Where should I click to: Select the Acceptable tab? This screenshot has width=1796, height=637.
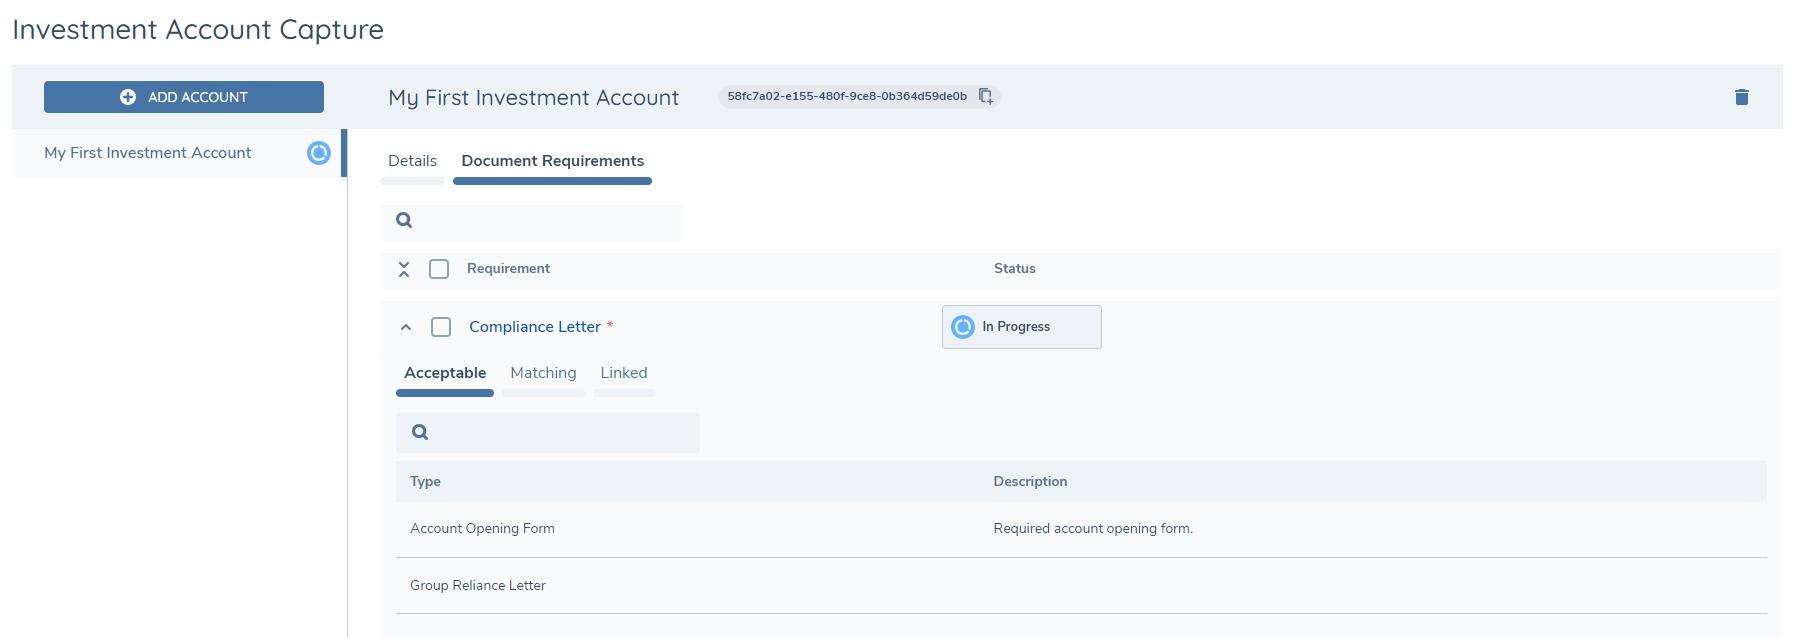pyautogui.click(x=445, y=373)
